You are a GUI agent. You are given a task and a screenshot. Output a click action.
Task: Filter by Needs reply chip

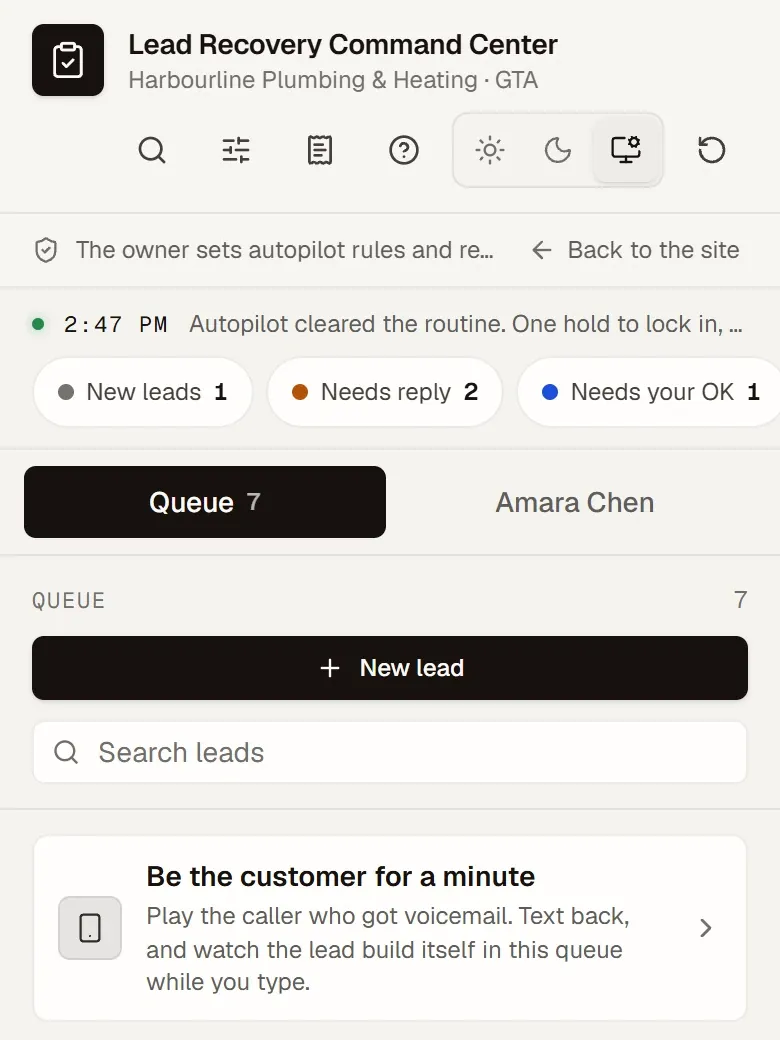click(x=385, y=392)
